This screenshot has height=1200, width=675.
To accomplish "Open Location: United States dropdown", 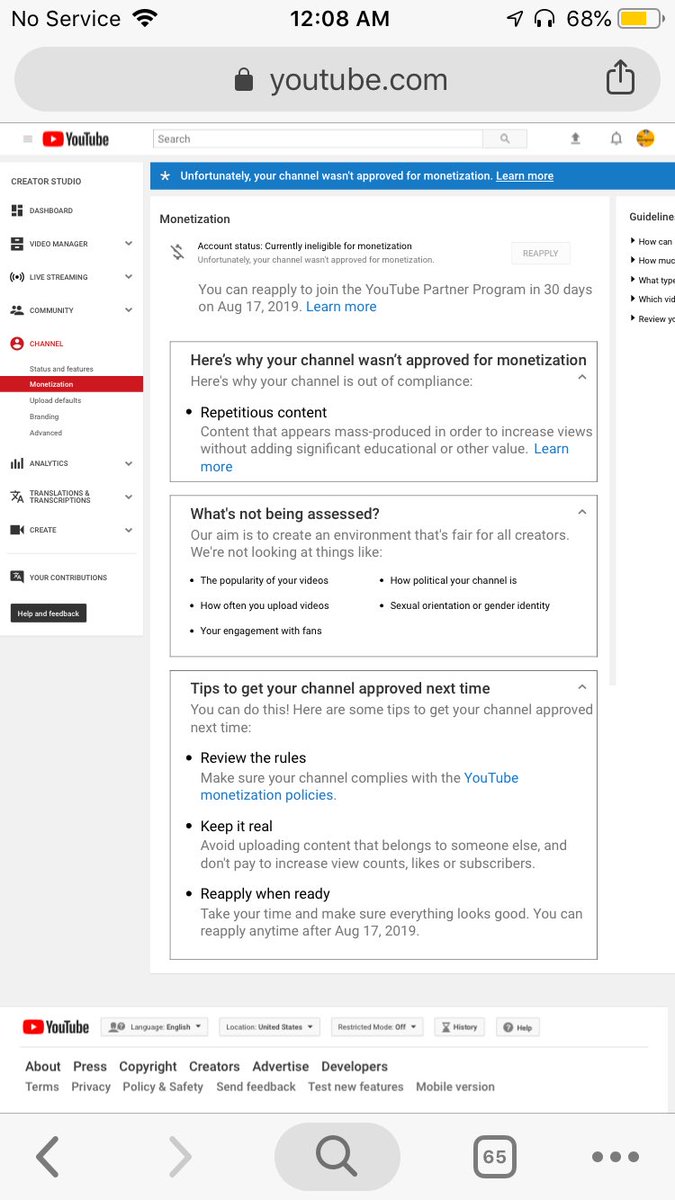I will click(x=269, y=1027).
